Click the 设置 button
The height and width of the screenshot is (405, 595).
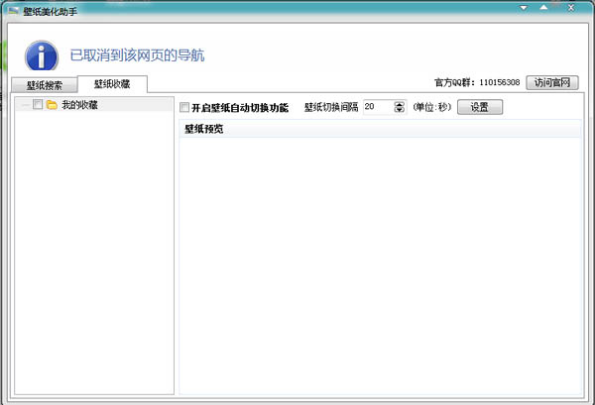pyautogui.click(x=480, y=107)
